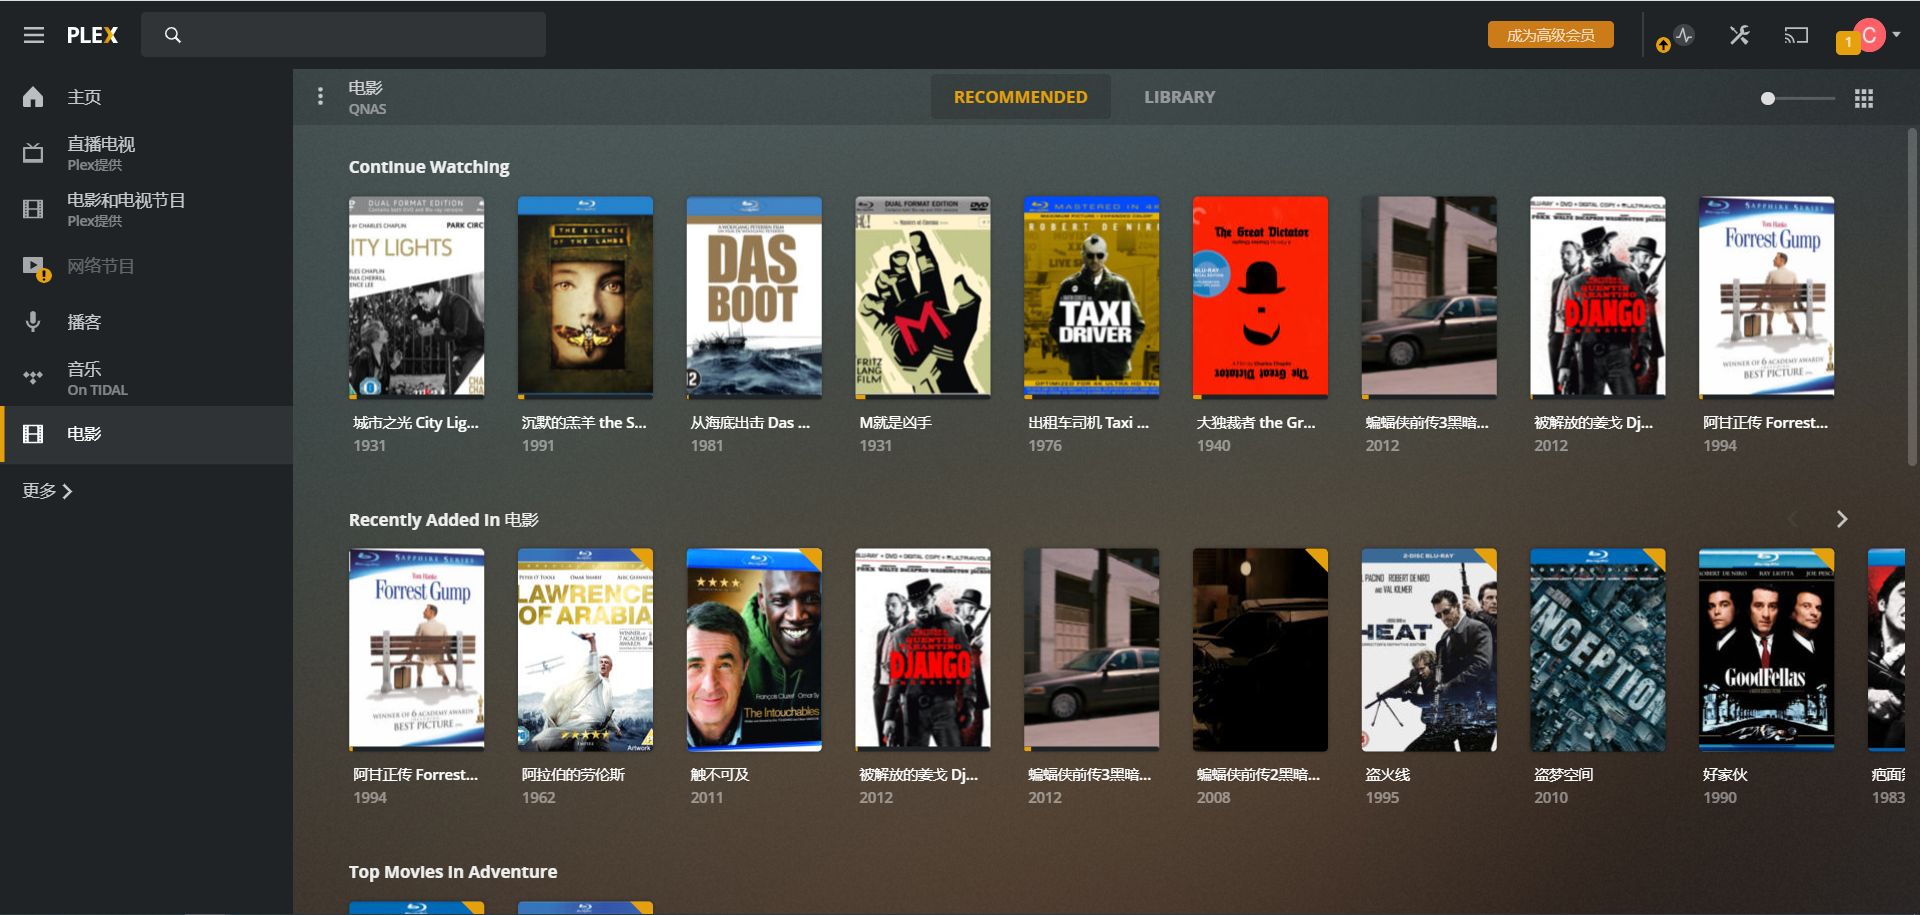Image resolution: width=1920 pixels, height=915 pixels.
Task: Open settings via the wrench icon
Action: click(x=1740, y=35)
